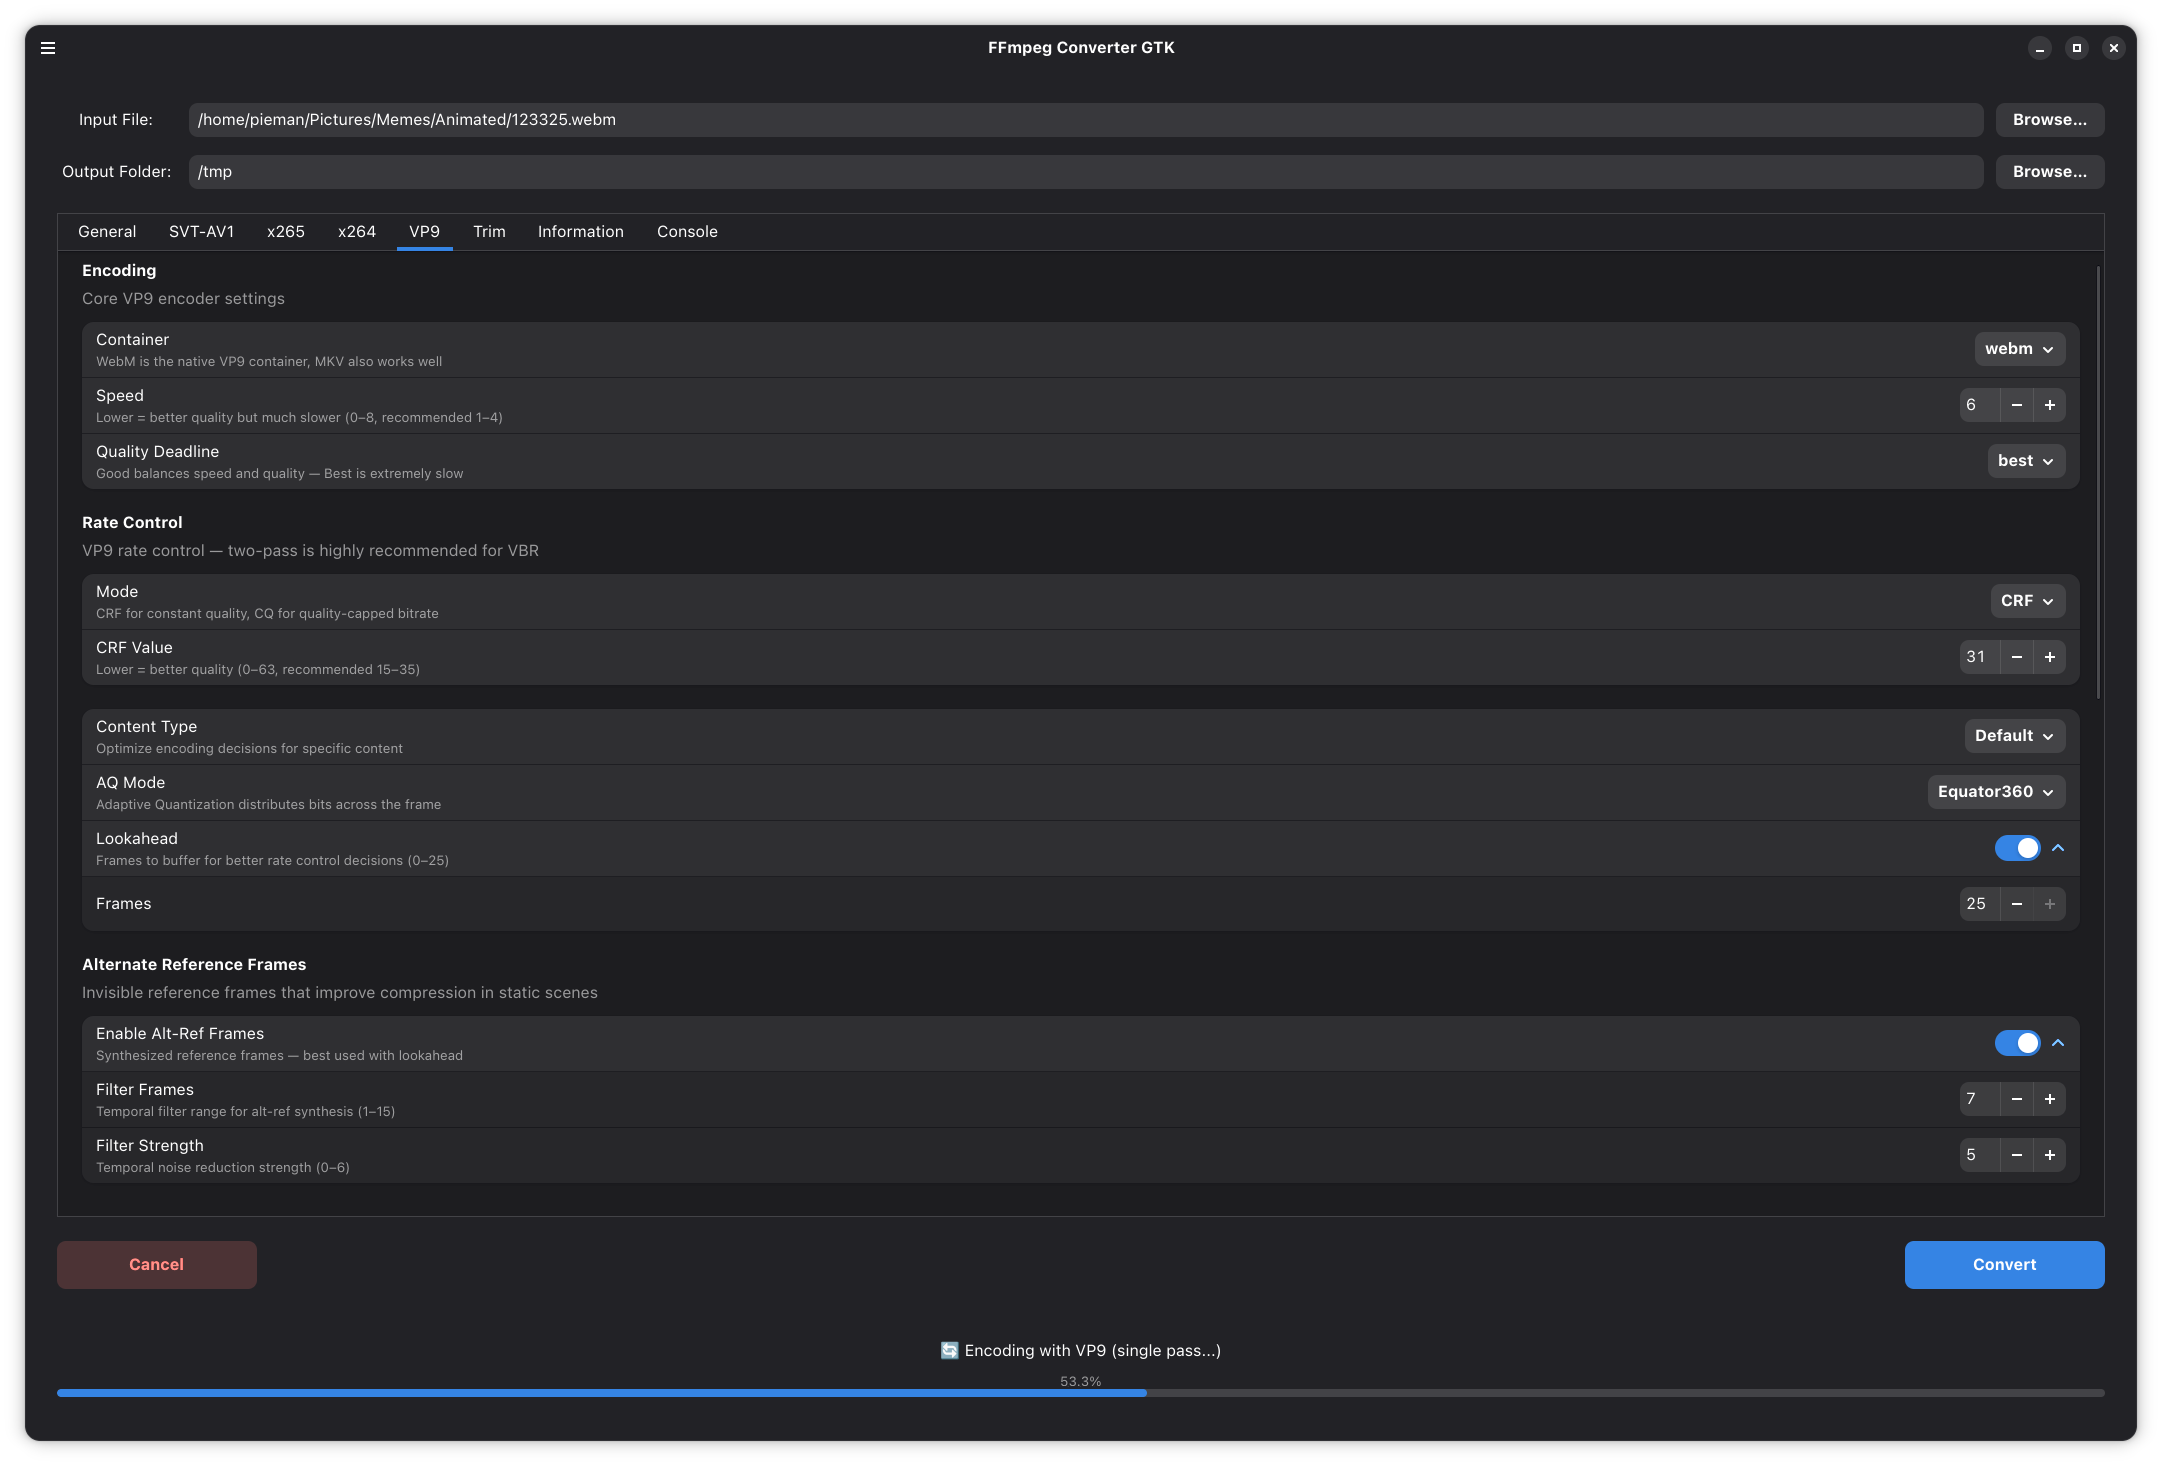Turn off Enable Alt-Ref Frames switch
This screenshot has height=1466, width=2162.
click(x=2017, y=1043)
